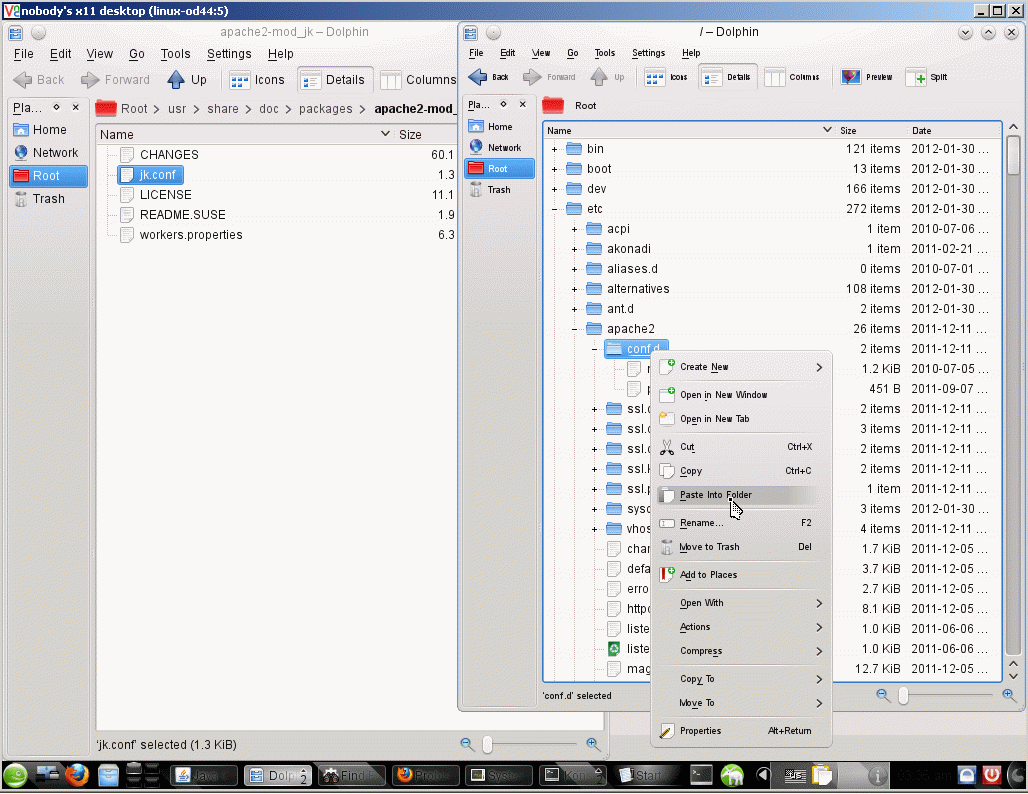Select Details view in apache2-mod_jk window
1028x794 pixels.
(x=335, y=80)
